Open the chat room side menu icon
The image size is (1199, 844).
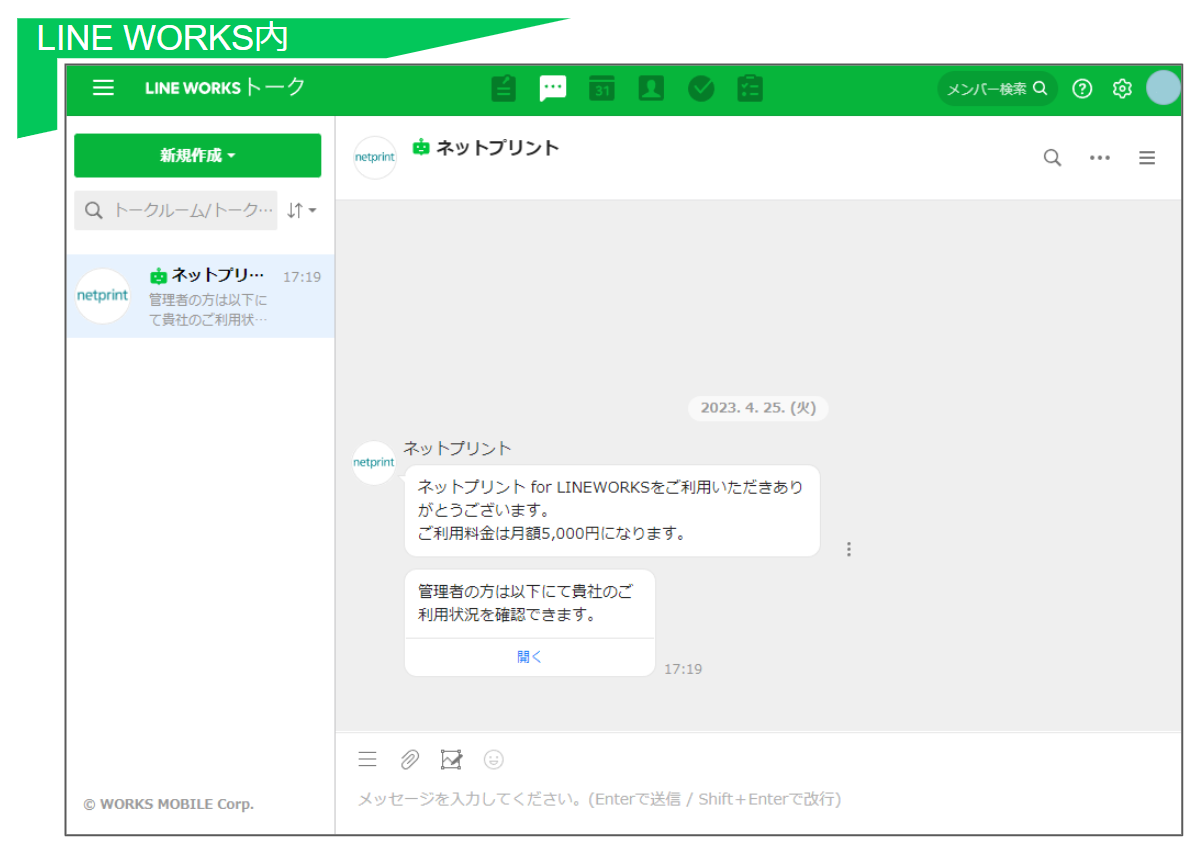[x=1146, y=157]
